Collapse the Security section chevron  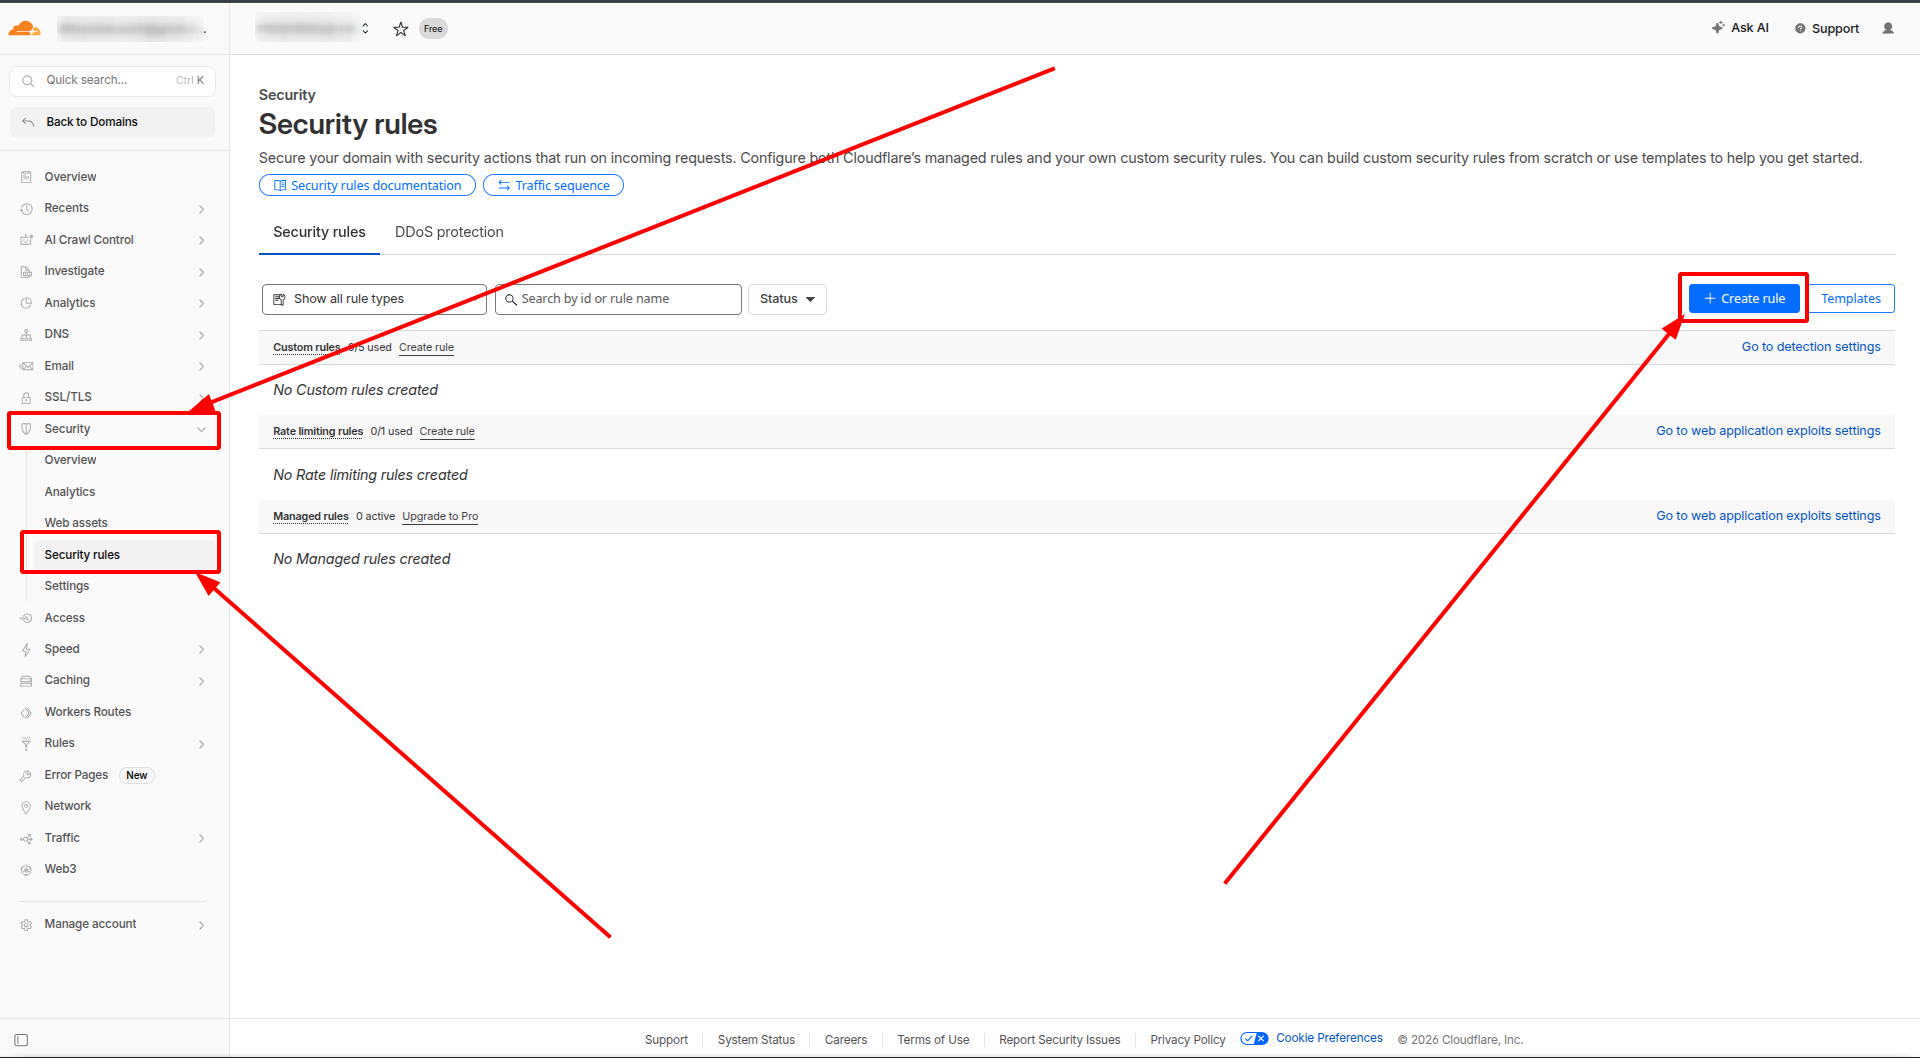pos(202,429)
